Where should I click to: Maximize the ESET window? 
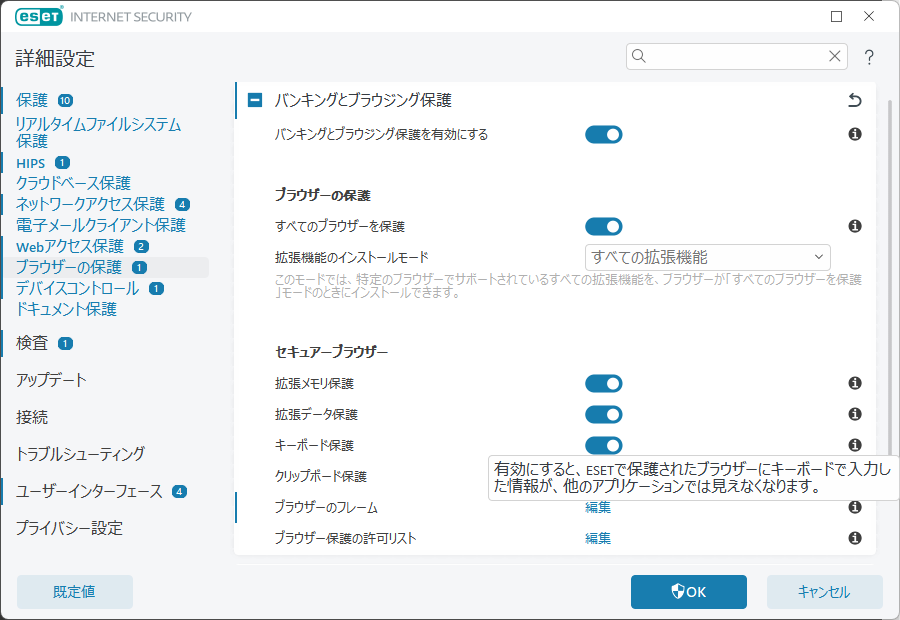pos(836,17)
